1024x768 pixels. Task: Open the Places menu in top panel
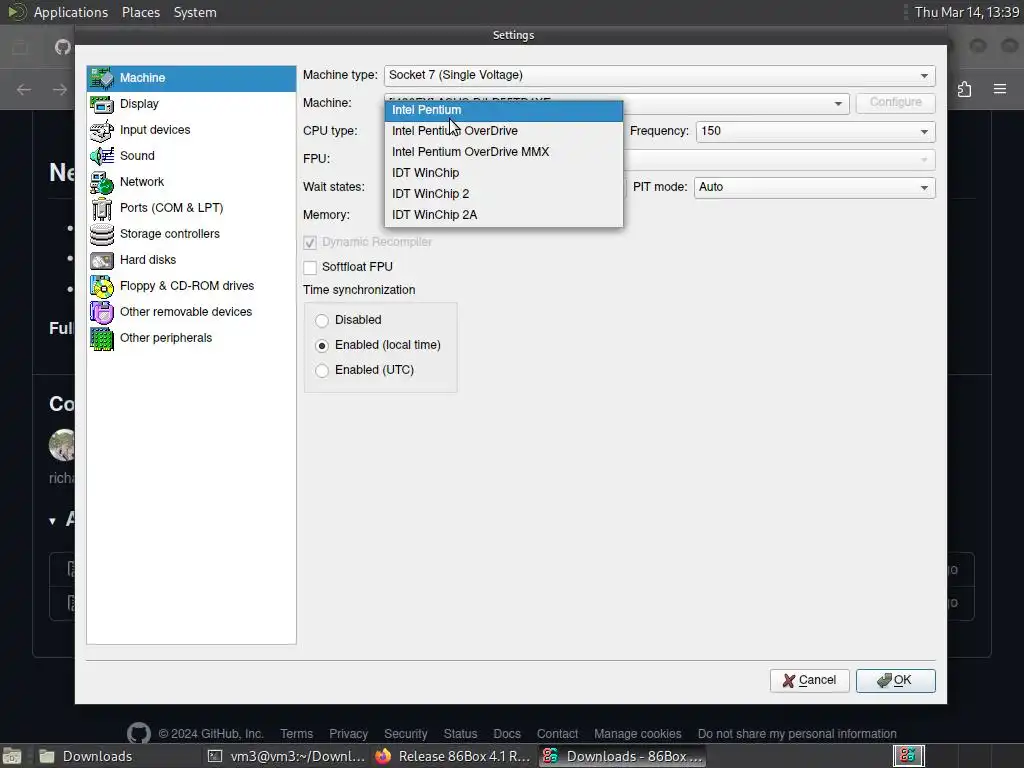tap(141, 12)
